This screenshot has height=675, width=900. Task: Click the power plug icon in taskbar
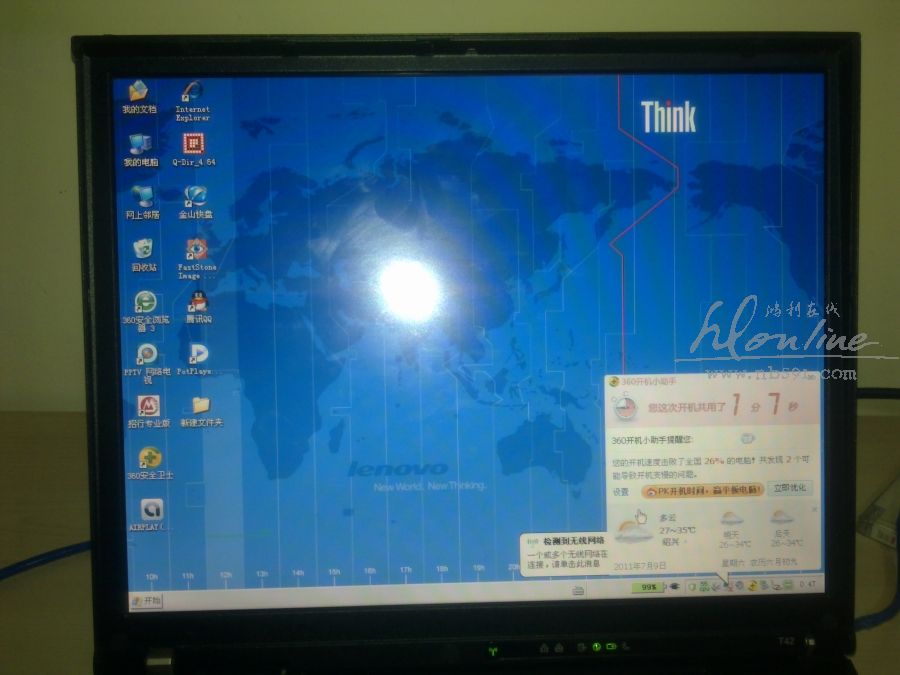click(674, 587)
